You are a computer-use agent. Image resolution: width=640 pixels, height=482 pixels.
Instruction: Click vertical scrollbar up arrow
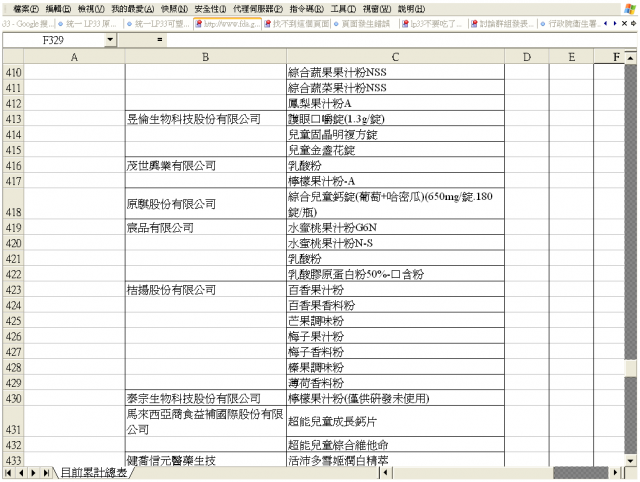(631, 58)
